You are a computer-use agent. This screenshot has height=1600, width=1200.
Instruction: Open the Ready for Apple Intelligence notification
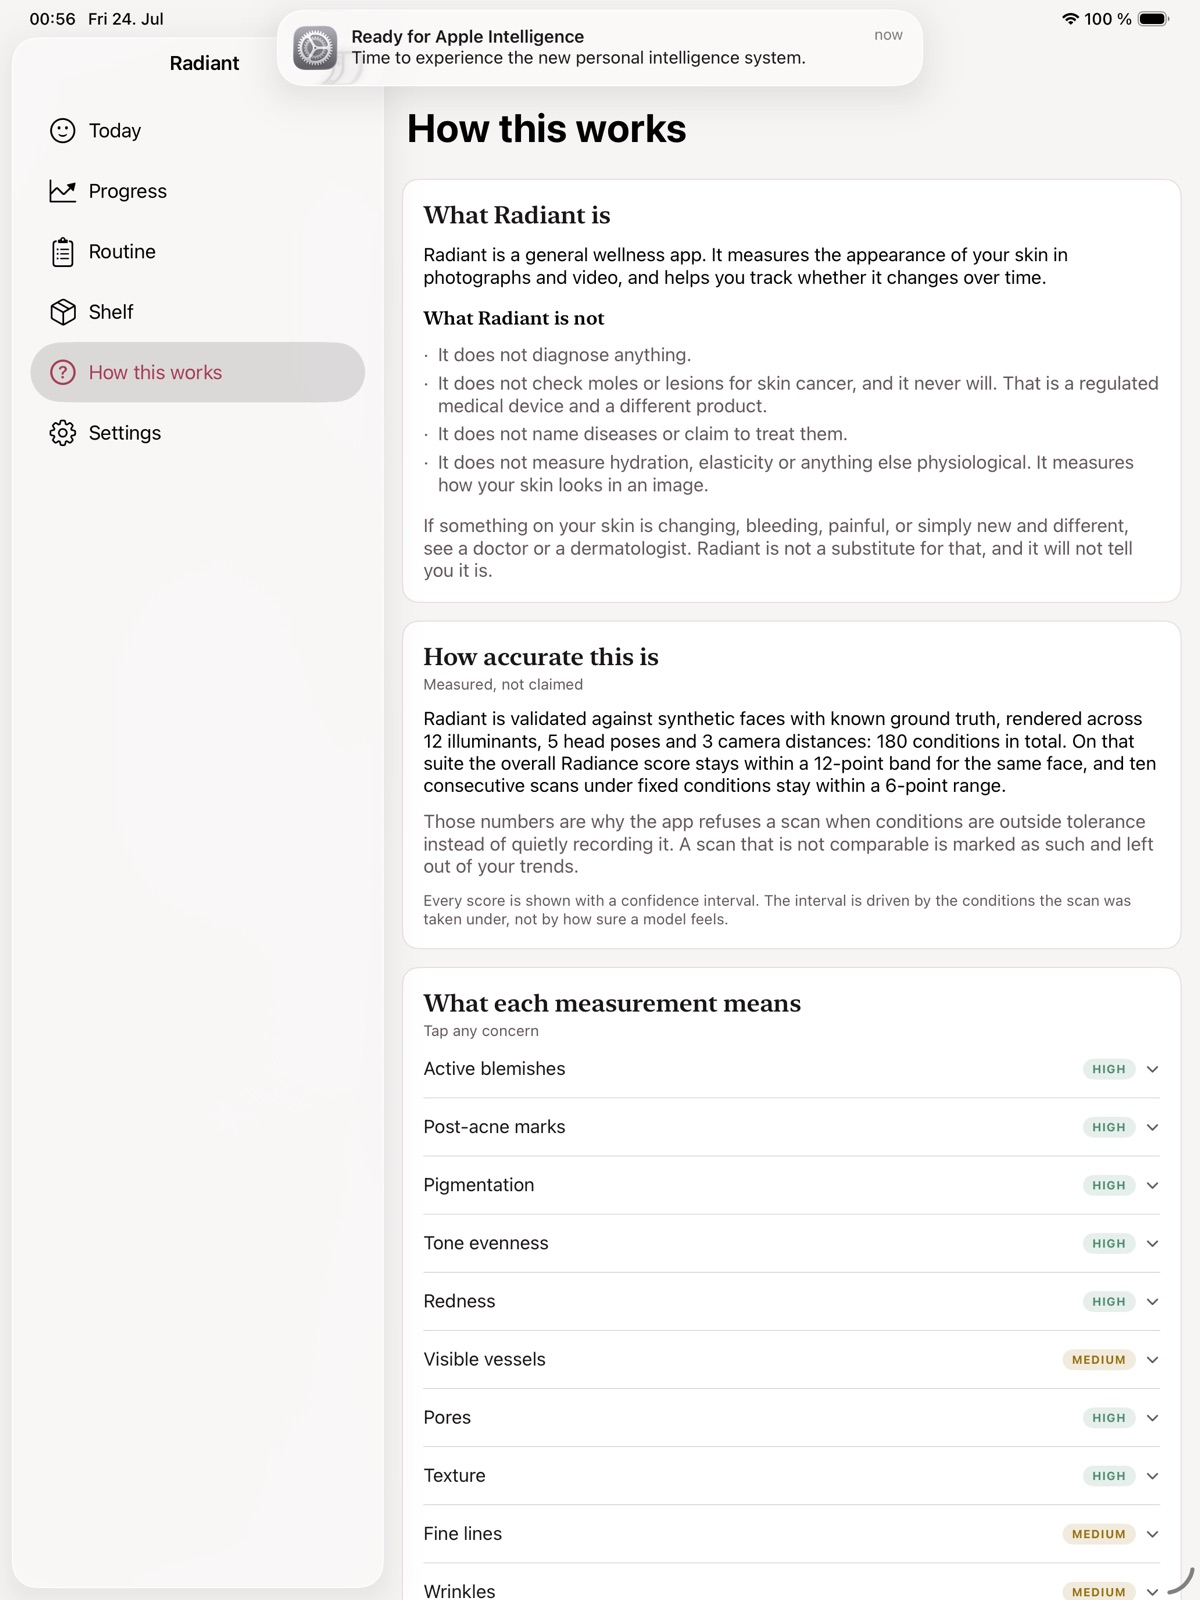[x=600, y=48]
